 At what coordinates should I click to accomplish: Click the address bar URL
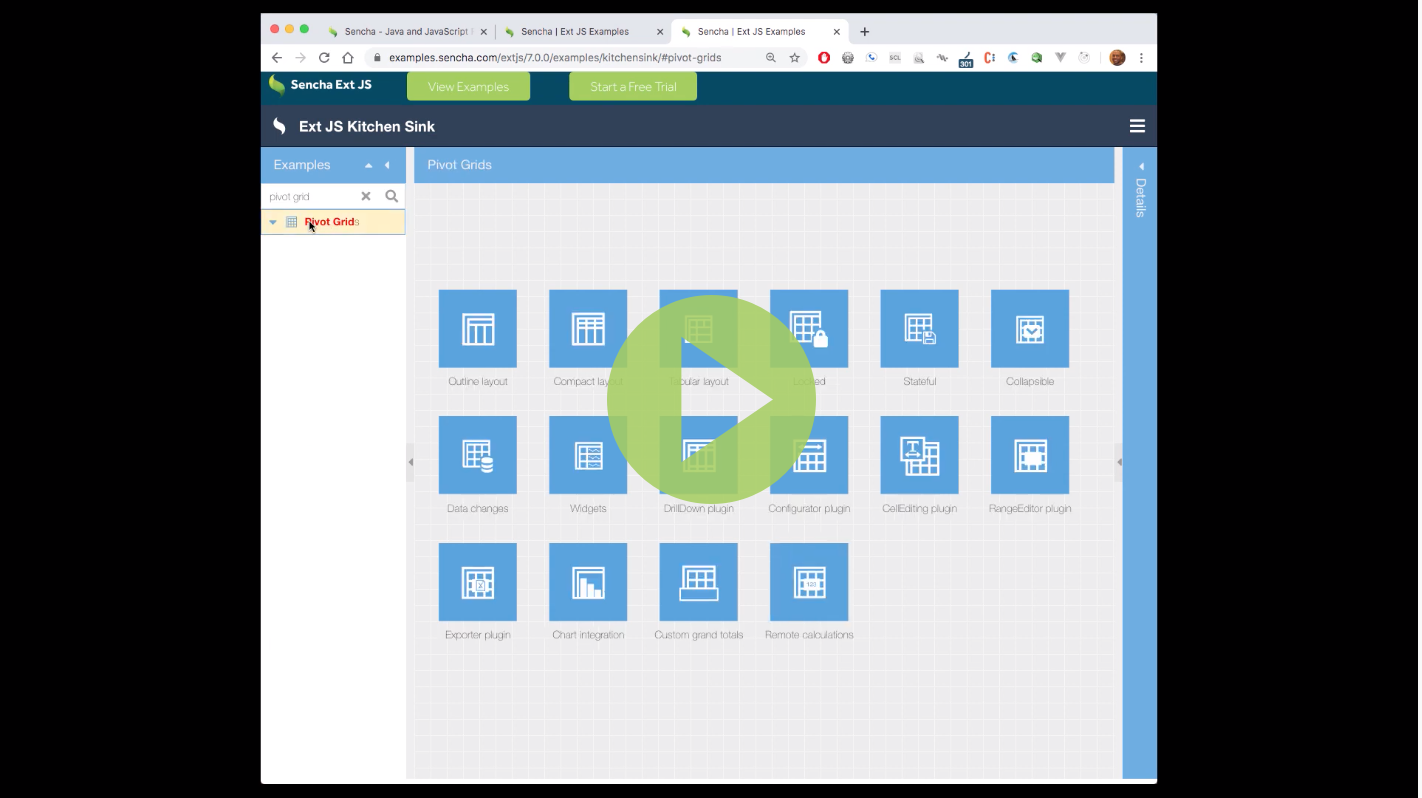(x=555, y=58)
